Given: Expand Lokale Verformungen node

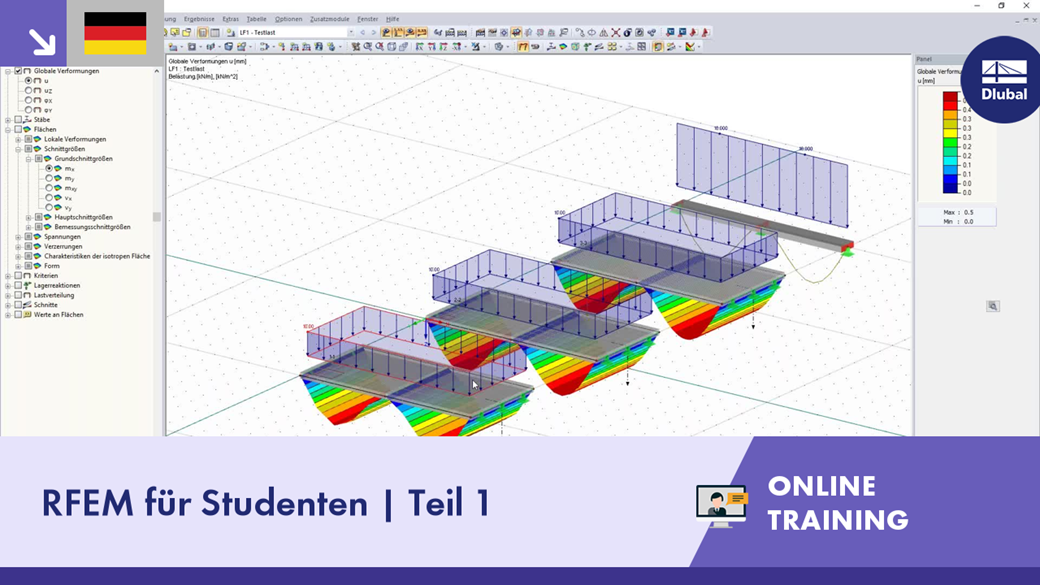Looking at the screenshot, I should (x=19, y=139).
